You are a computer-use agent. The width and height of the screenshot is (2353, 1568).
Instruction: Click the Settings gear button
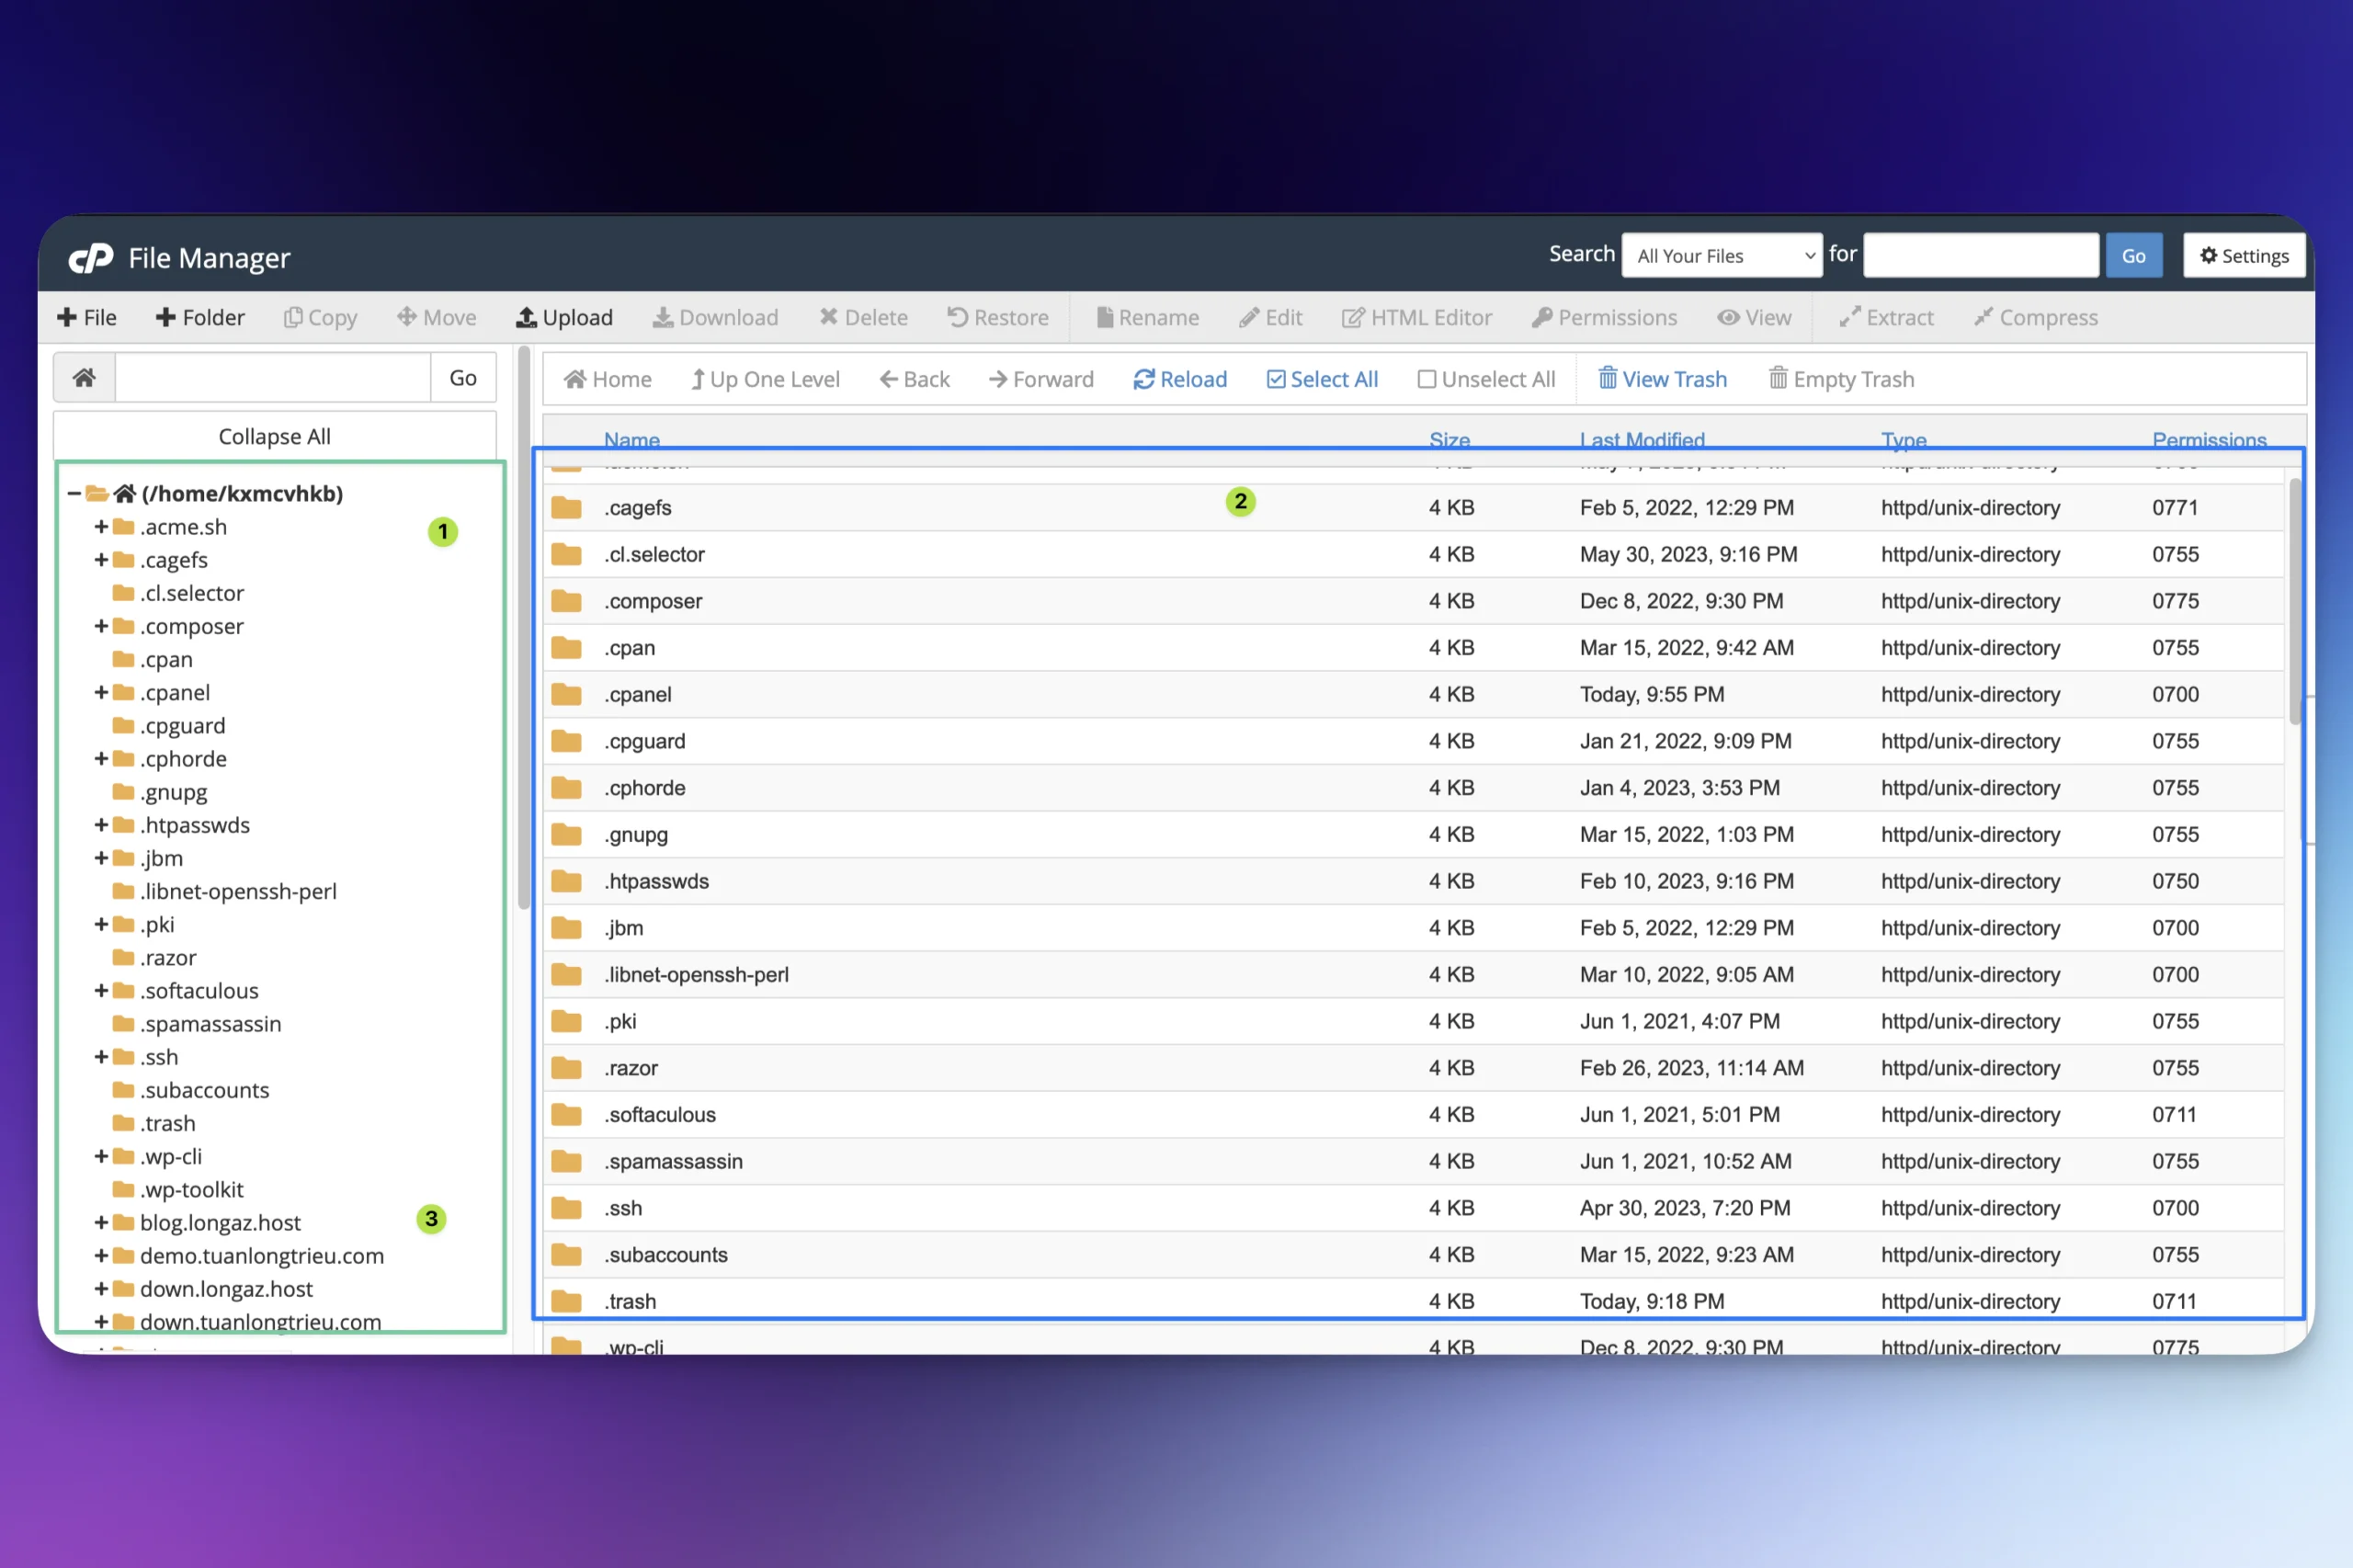click(x=2243, y=255)
